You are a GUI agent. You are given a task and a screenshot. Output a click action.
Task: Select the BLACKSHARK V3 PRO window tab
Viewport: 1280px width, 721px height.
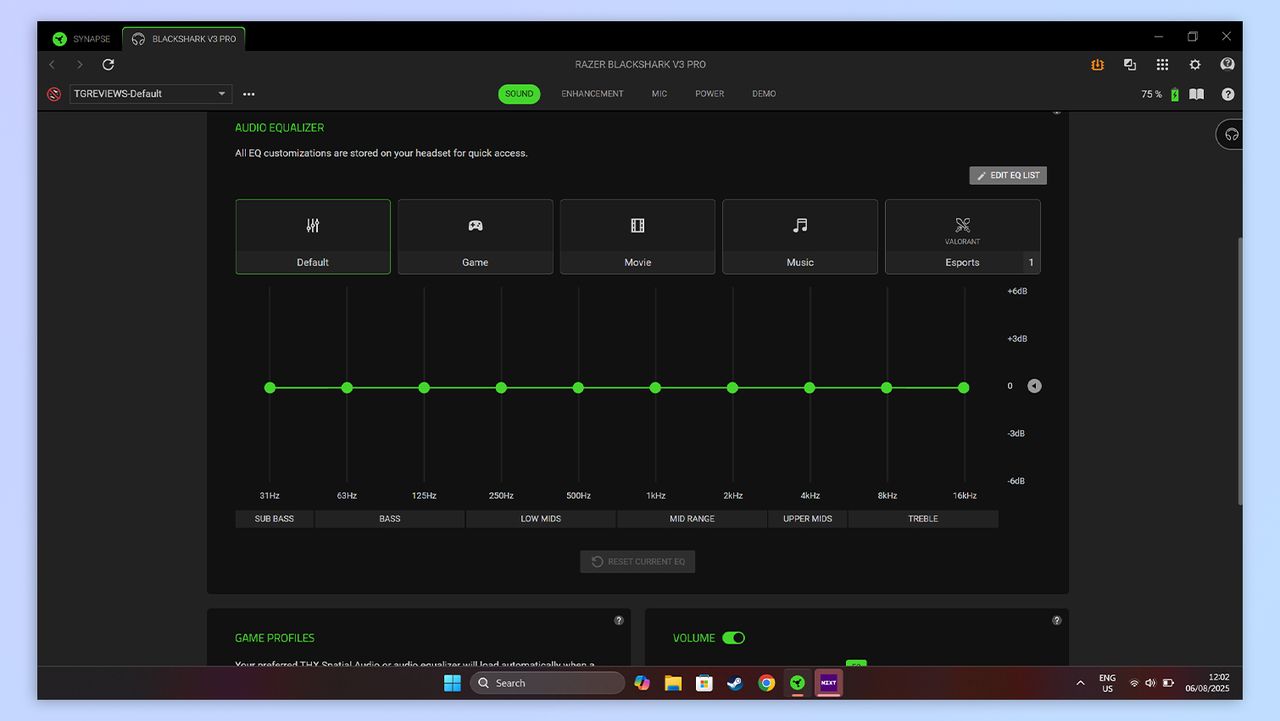[184, 39]
